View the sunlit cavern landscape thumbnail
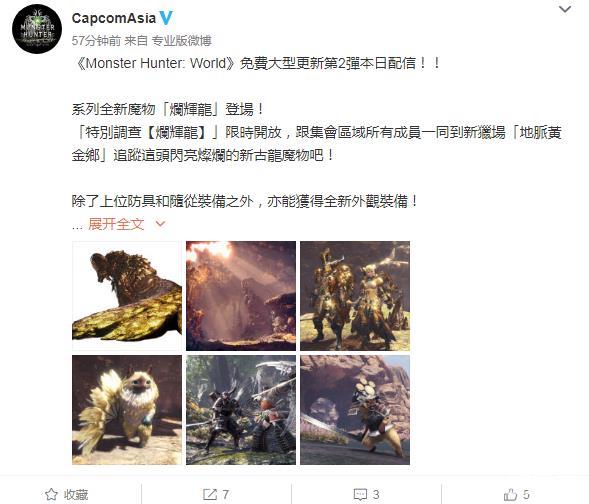The width and height of the screenshot is (589, 504). (x=241, y=296)
